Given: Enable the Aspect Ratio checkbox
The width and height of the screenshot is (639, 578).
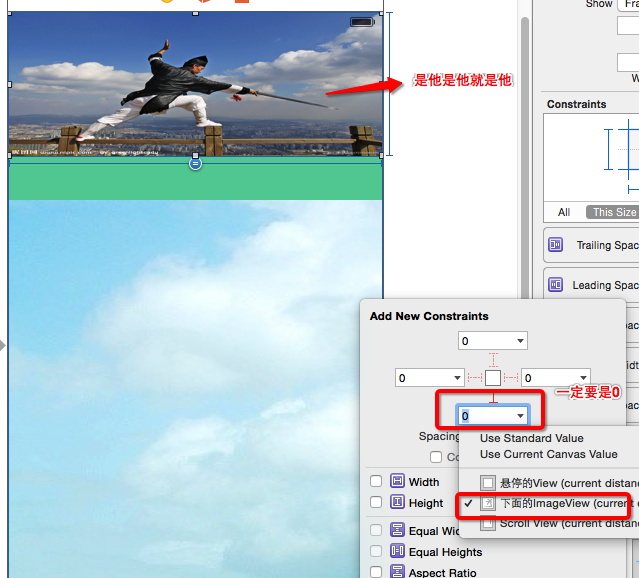Looking at the screenshot, I should pyautogui.click(x=376, y=571).
